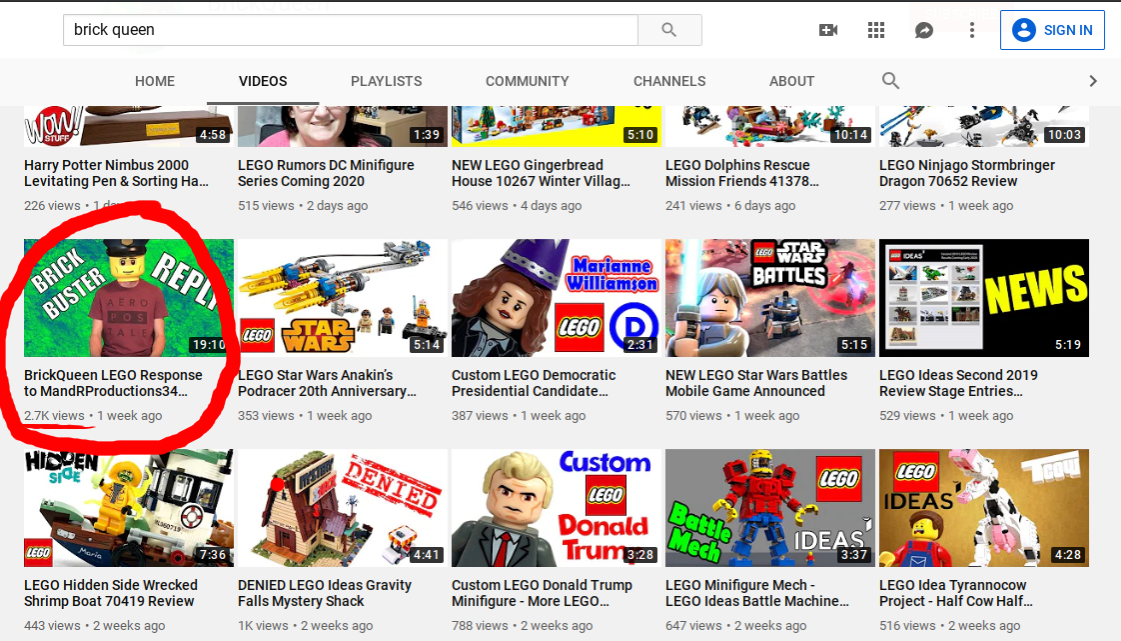Click the SIGN IN button
This screenshot has width=1121, height=641.
pyautogui.click(x=1052, y=29)
